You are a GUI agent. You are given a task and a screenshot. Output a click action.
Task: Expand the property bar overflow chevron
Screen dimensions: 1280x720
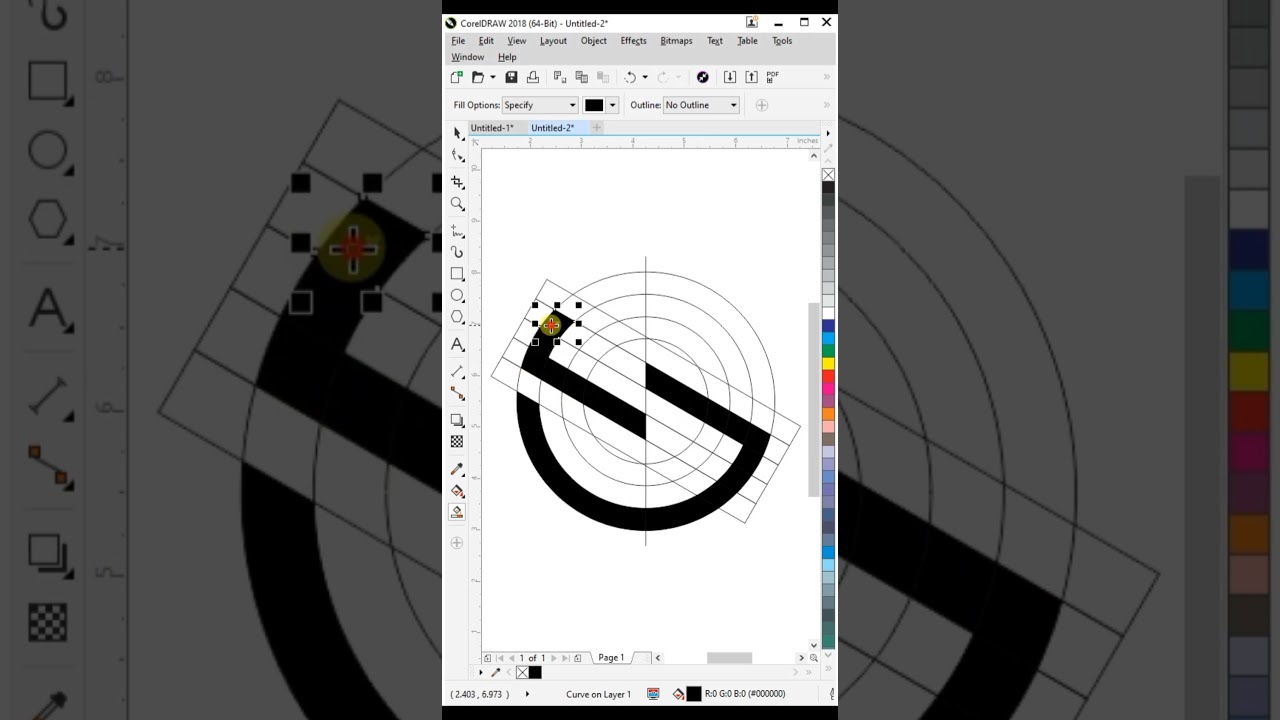pyautogui.click(x=827, y=105)
